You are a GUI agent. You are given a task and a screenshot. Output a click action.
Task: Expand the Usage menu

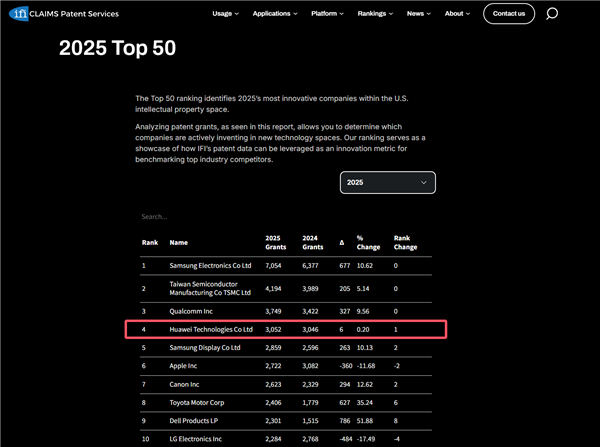tap(227, 14)
